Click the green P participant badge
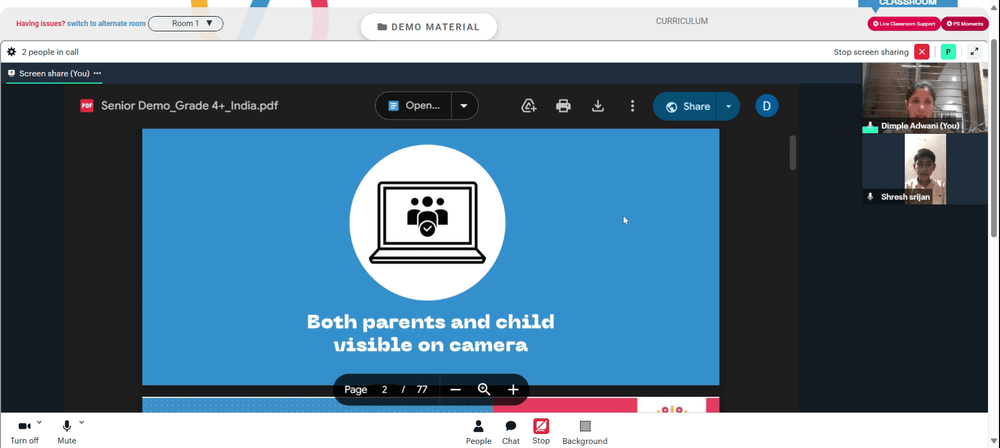The height and width of the screenshot is (448, 1000). pyautogui.click(x=948, y=52)
